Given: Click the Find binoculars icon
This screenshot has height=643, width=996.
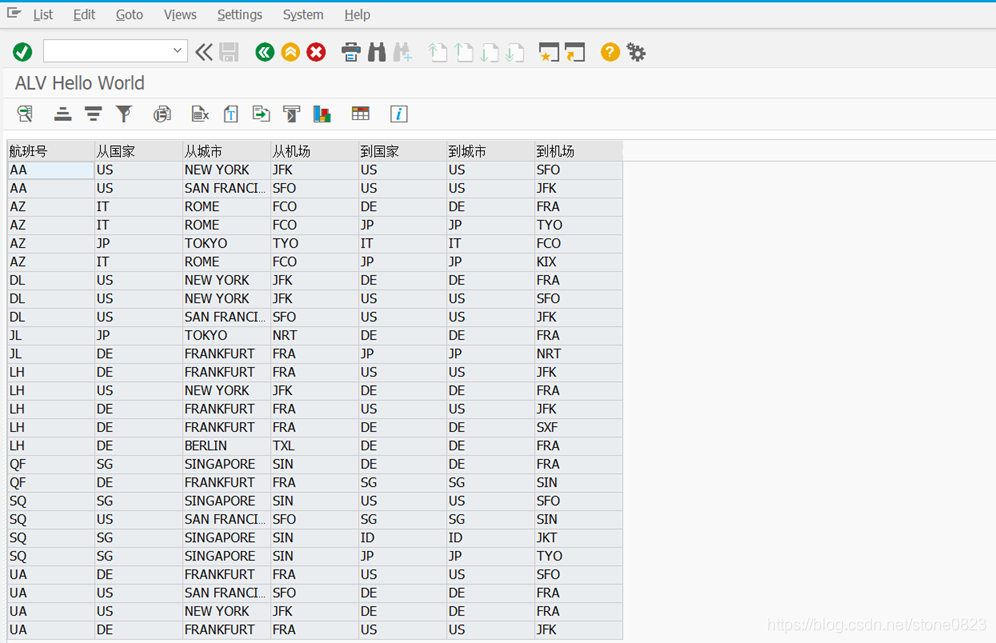Looking at the screenshot, I should pyautogui.click(x=377, y=51).
